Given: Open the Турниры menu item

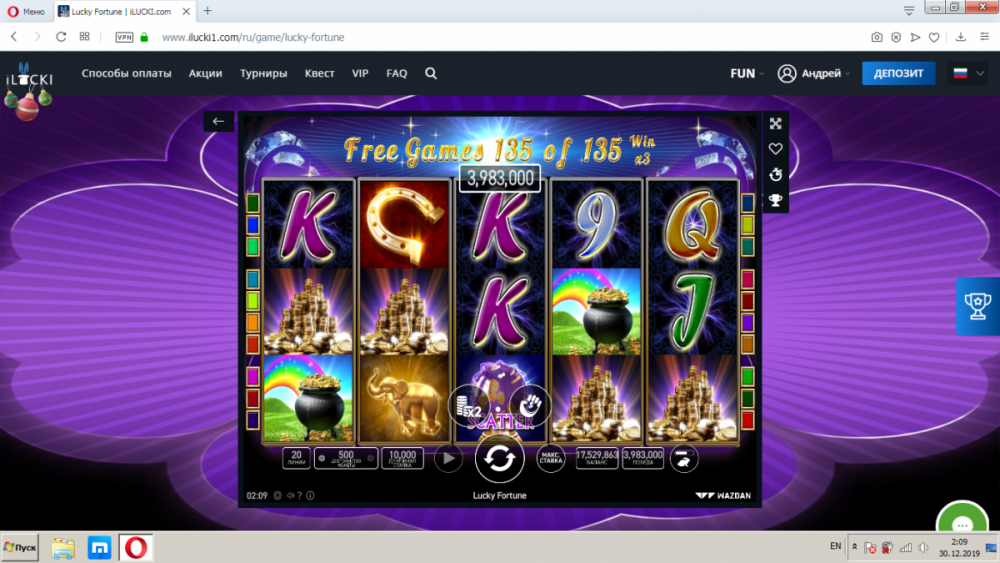Looking at the screenshot, I should pos(263,73).
